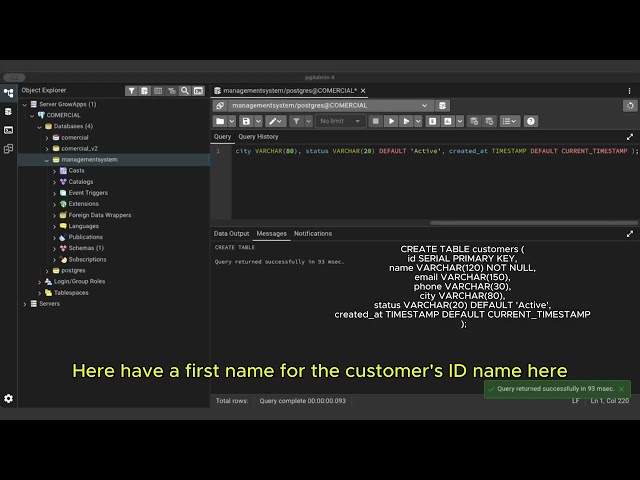The height and width of the screenshot is (480, 640).
Task: Open the Object Explorer sidebar panel icon
Action: (x=9, y=93)
